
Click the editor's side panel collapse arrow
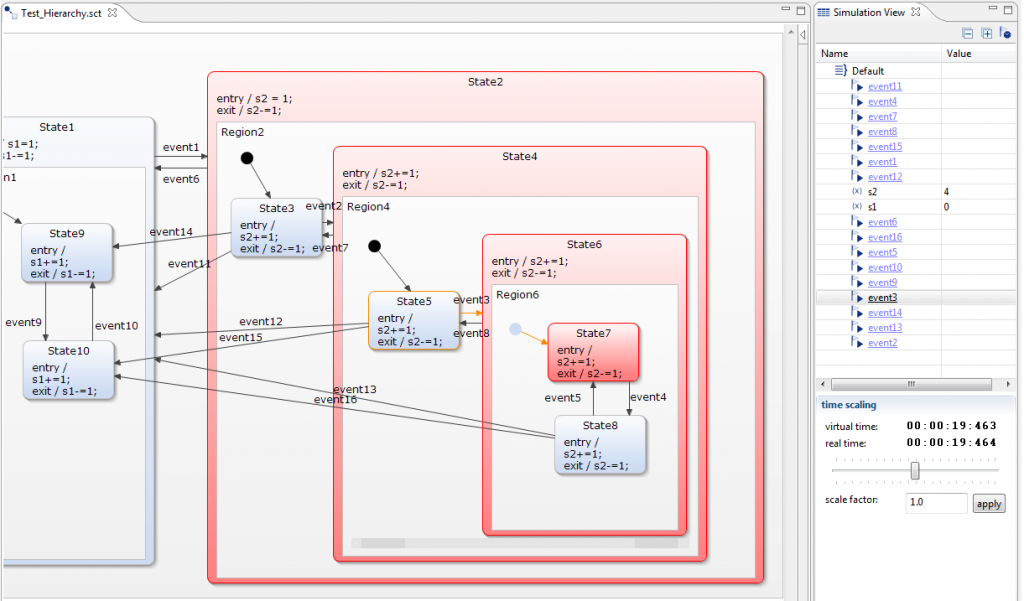tap(803, 34)
